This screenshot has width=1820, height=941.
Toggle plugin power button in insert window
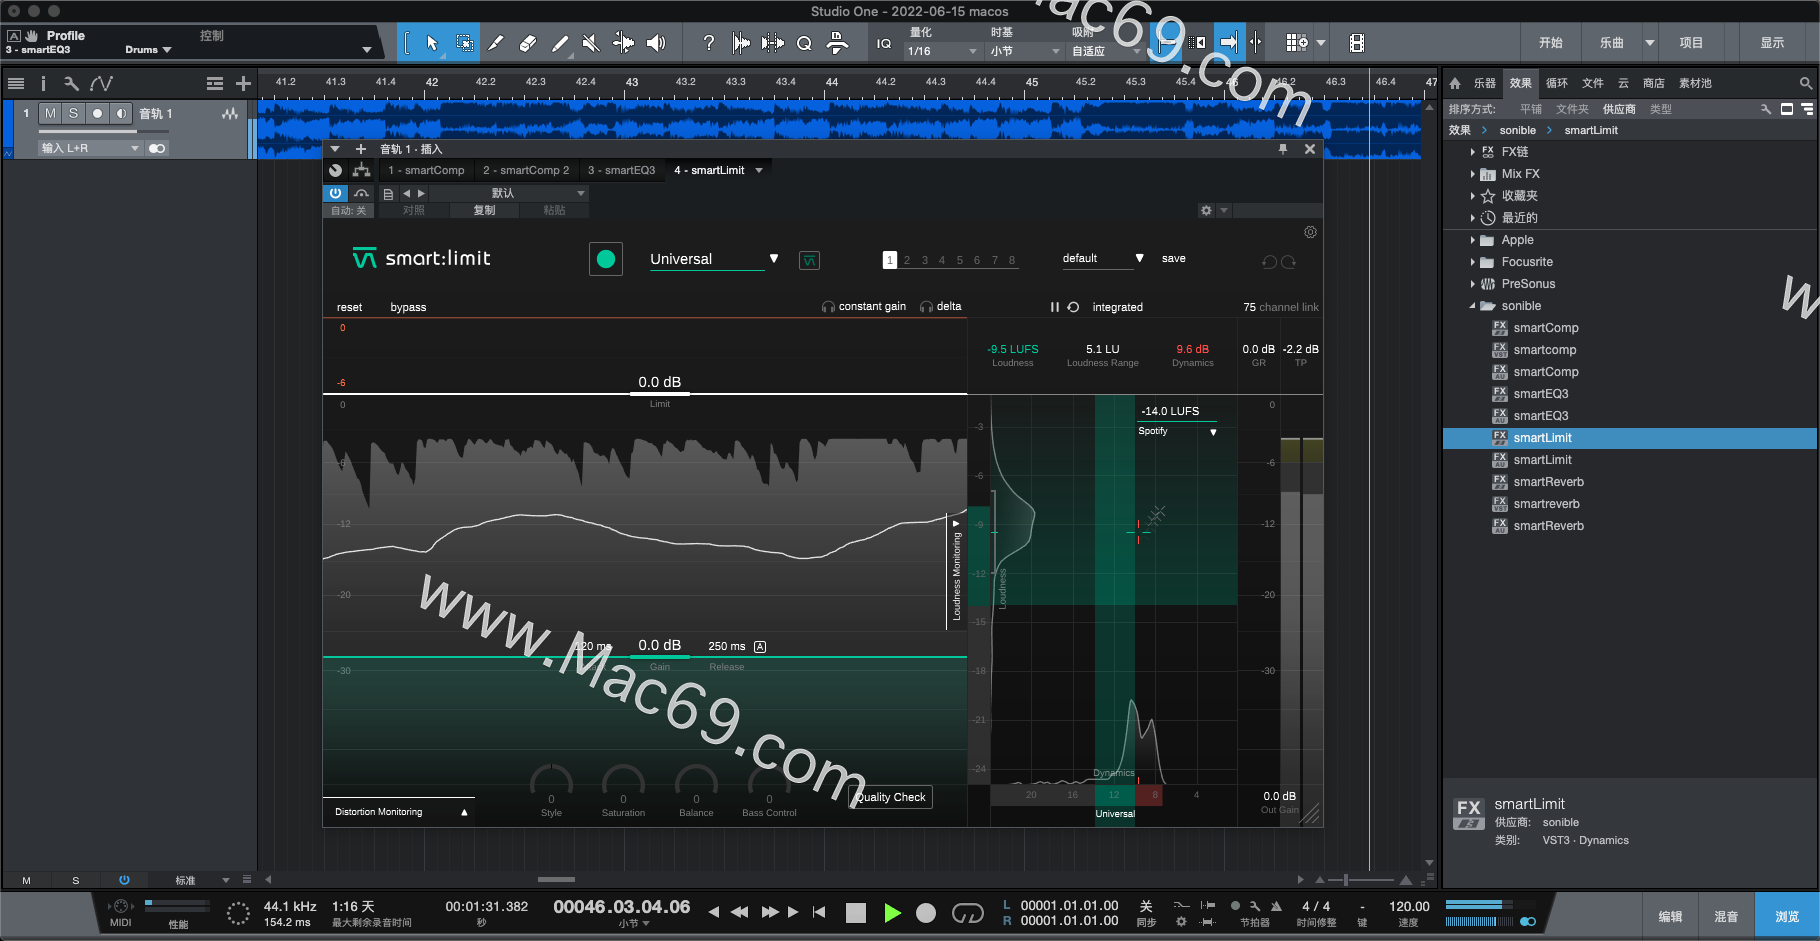[335, 193]
